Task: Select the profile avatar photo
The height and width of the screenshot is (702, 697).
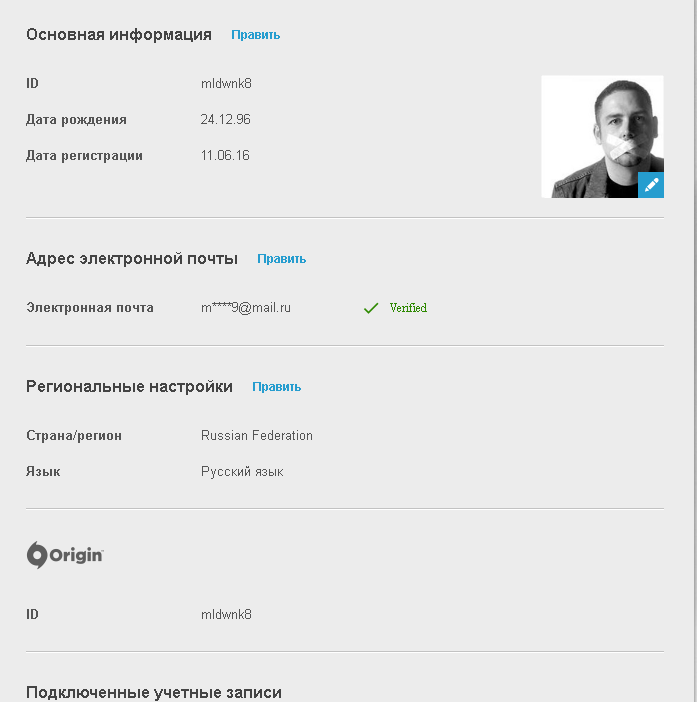Action: click(602, 137)
